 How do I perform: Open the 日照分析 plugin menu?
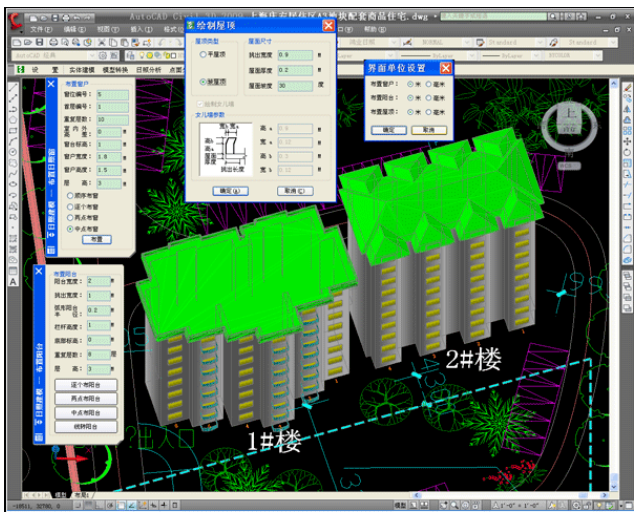pos(149,70)
